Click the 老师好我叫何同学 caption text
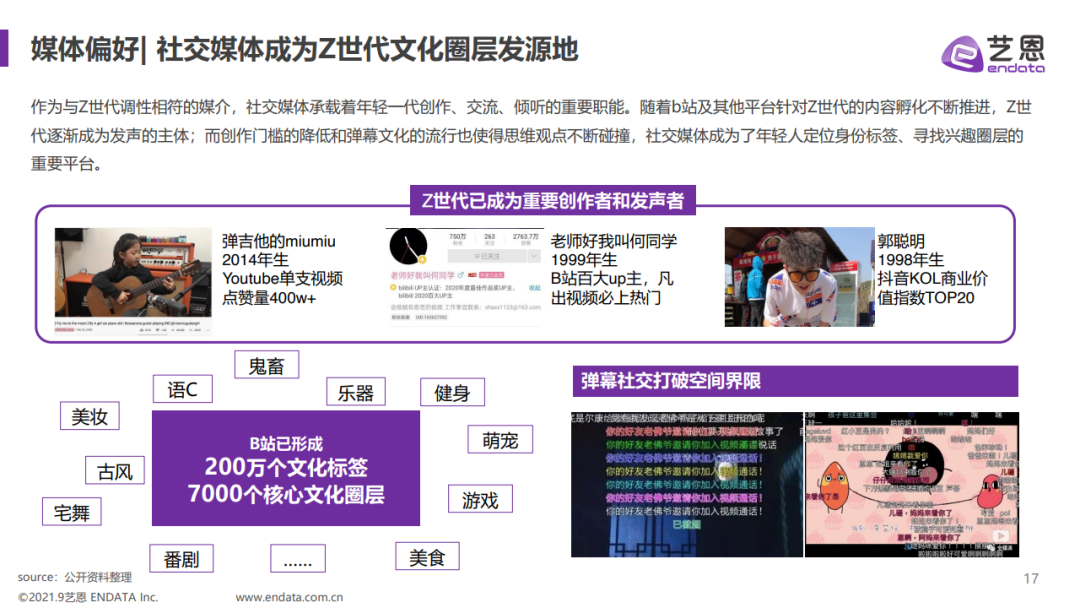The image size is (1080, 608). click(614, 269)
